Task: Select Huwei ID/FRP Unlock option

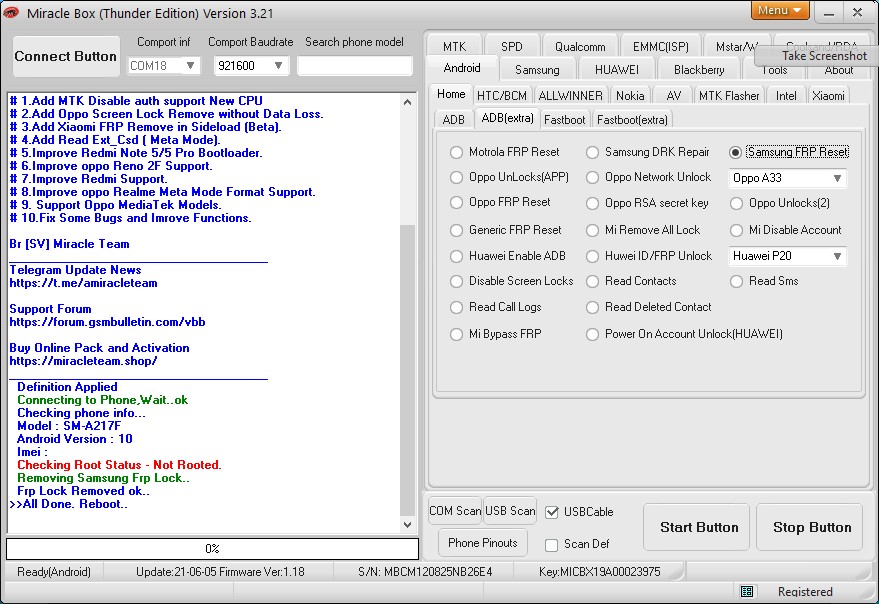Action: click(x=649, y=256)
